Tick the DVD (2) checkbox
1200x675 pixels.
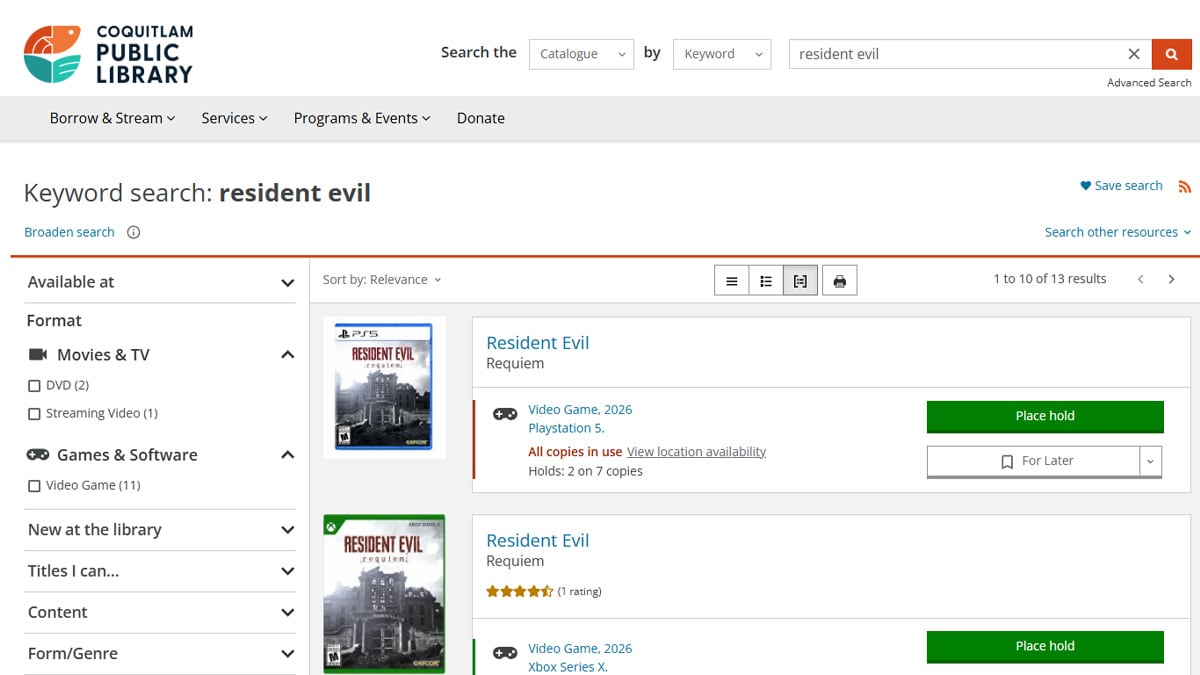[x=34, y=386]
